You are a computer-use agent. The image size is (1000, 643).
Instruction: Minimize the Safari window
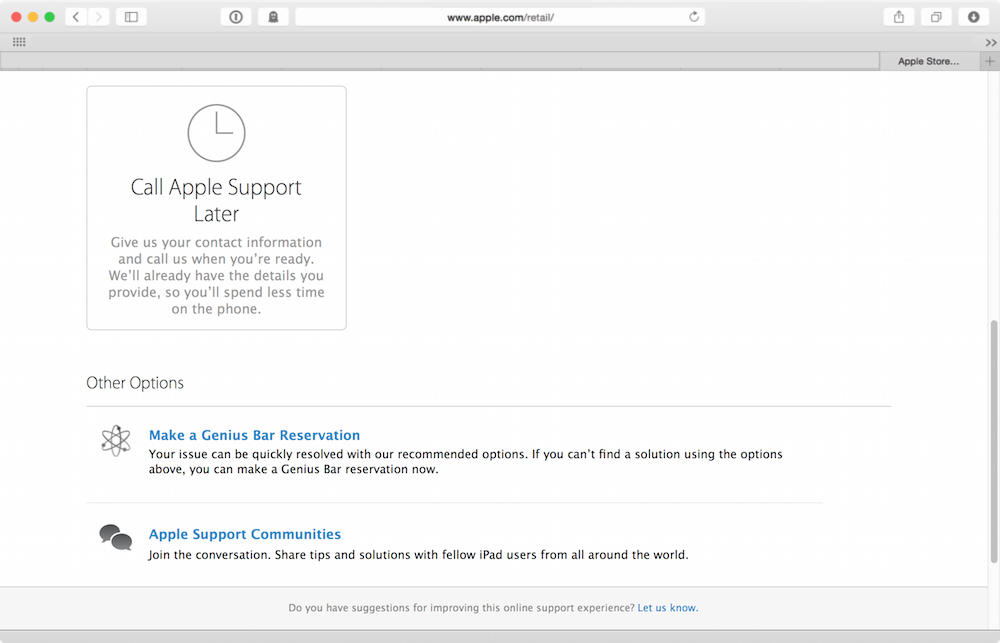[33, 17]
